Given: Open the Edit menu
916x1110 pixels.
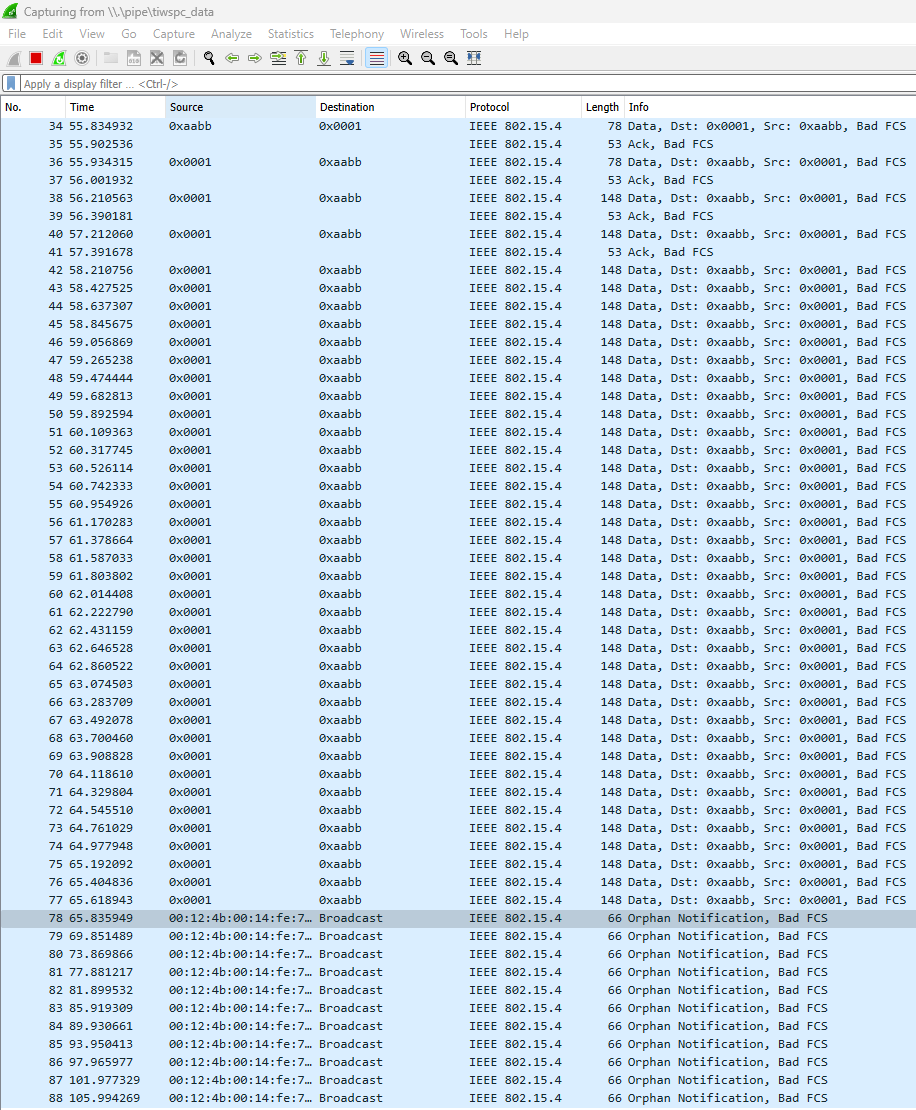Looking at the screenshot, I should pyautogui.click(x=52, y=34).
